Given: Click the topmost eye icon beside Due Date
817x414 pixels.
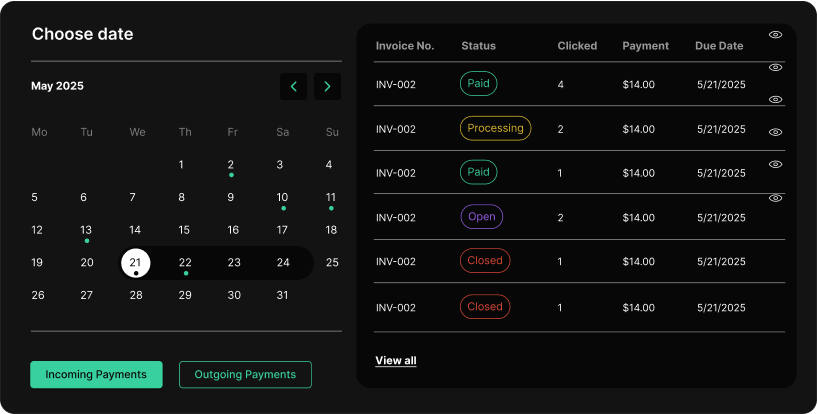Looking at the screenshot, I should coord(775,35).
